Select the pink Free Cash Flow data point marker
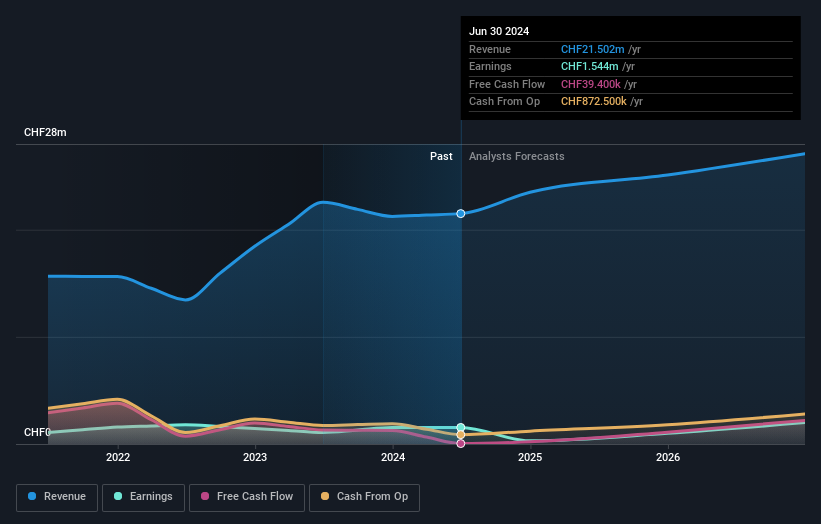 pyautogui.click(x=461, y=444)
